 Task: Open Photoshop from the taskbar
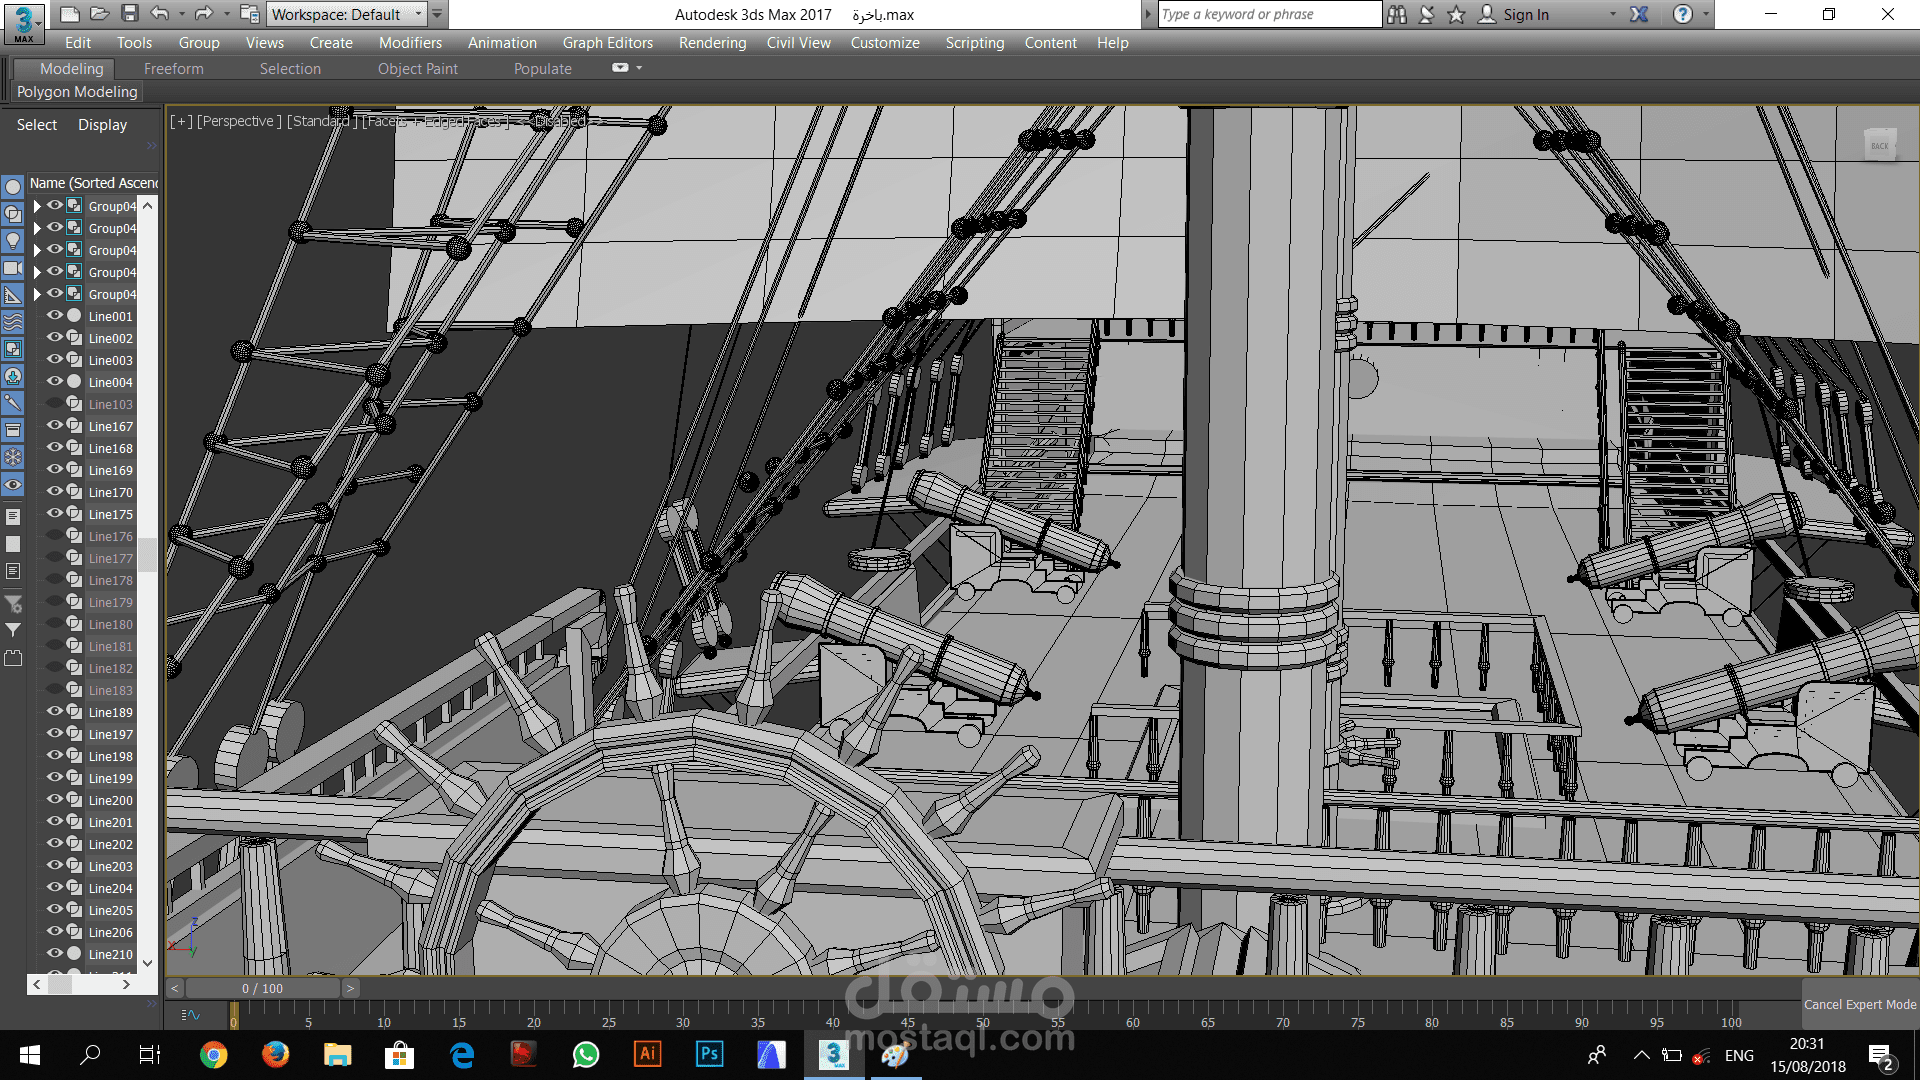coord(709,1054)
